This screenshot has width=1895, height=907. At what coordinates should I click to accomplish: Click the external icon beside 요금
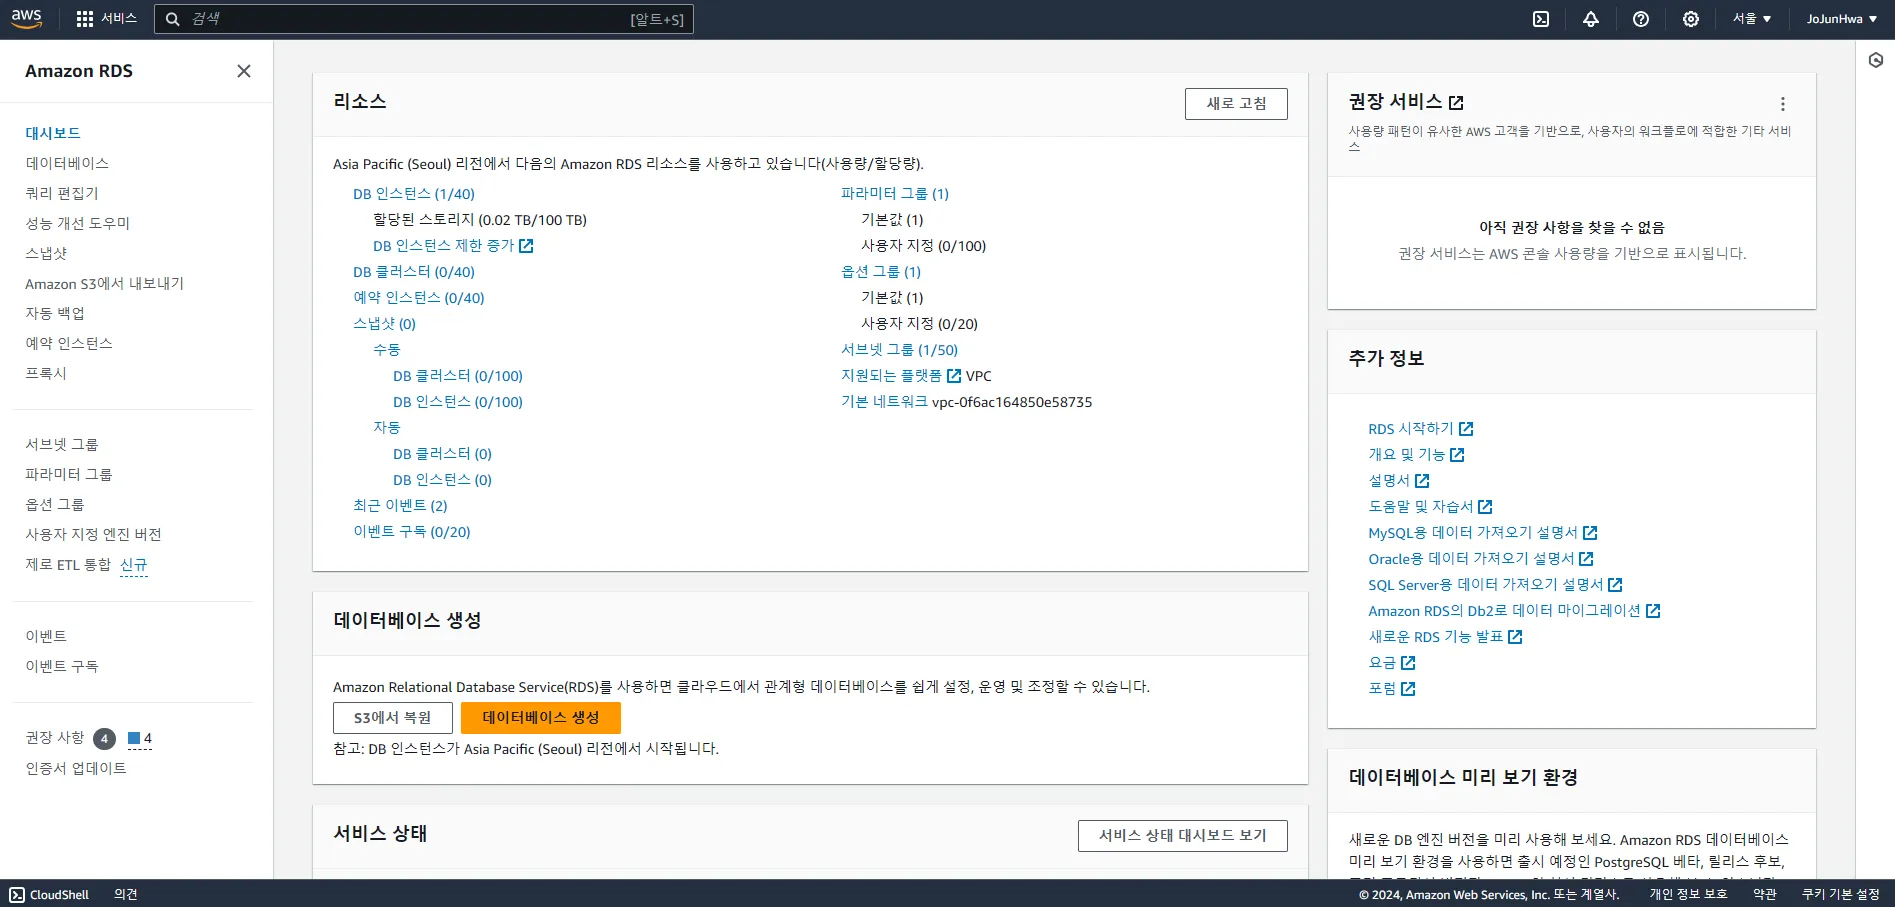point(1408,663)
